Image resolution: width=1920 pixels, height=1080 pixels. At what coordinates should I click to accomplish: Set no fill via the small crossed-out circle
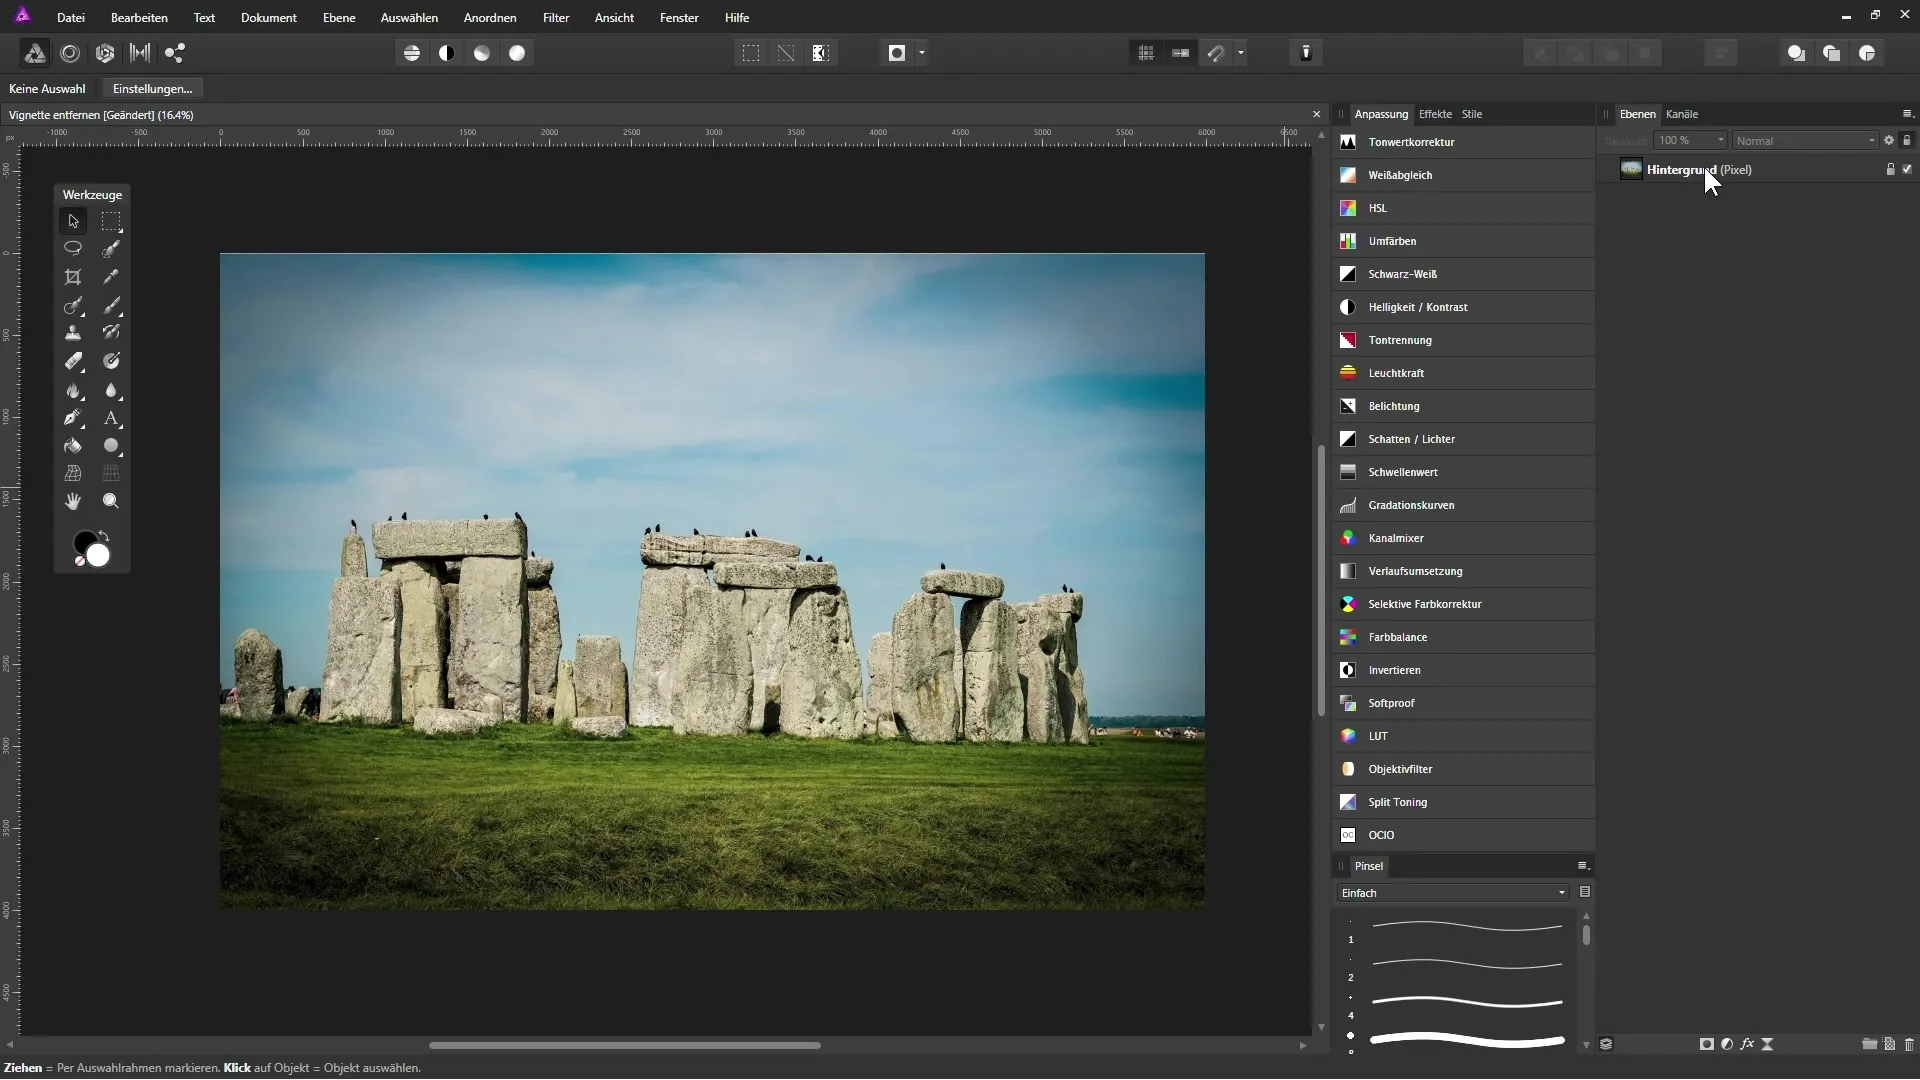coord(80,562)
